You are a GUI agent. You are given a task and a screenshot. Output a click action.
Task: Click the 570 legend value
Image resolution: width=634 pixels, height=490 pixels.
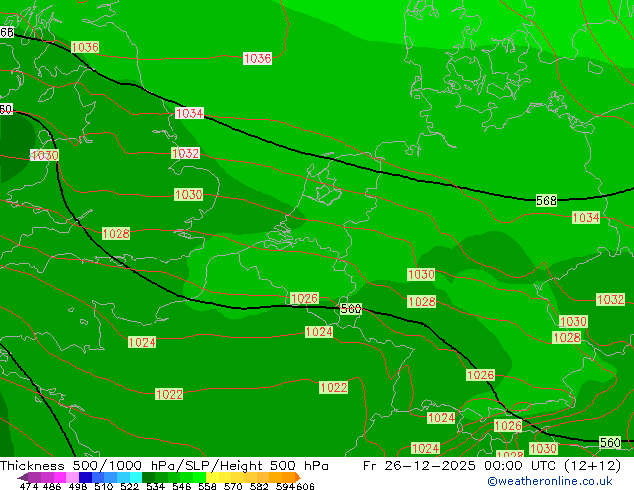[x=233, y=486]
